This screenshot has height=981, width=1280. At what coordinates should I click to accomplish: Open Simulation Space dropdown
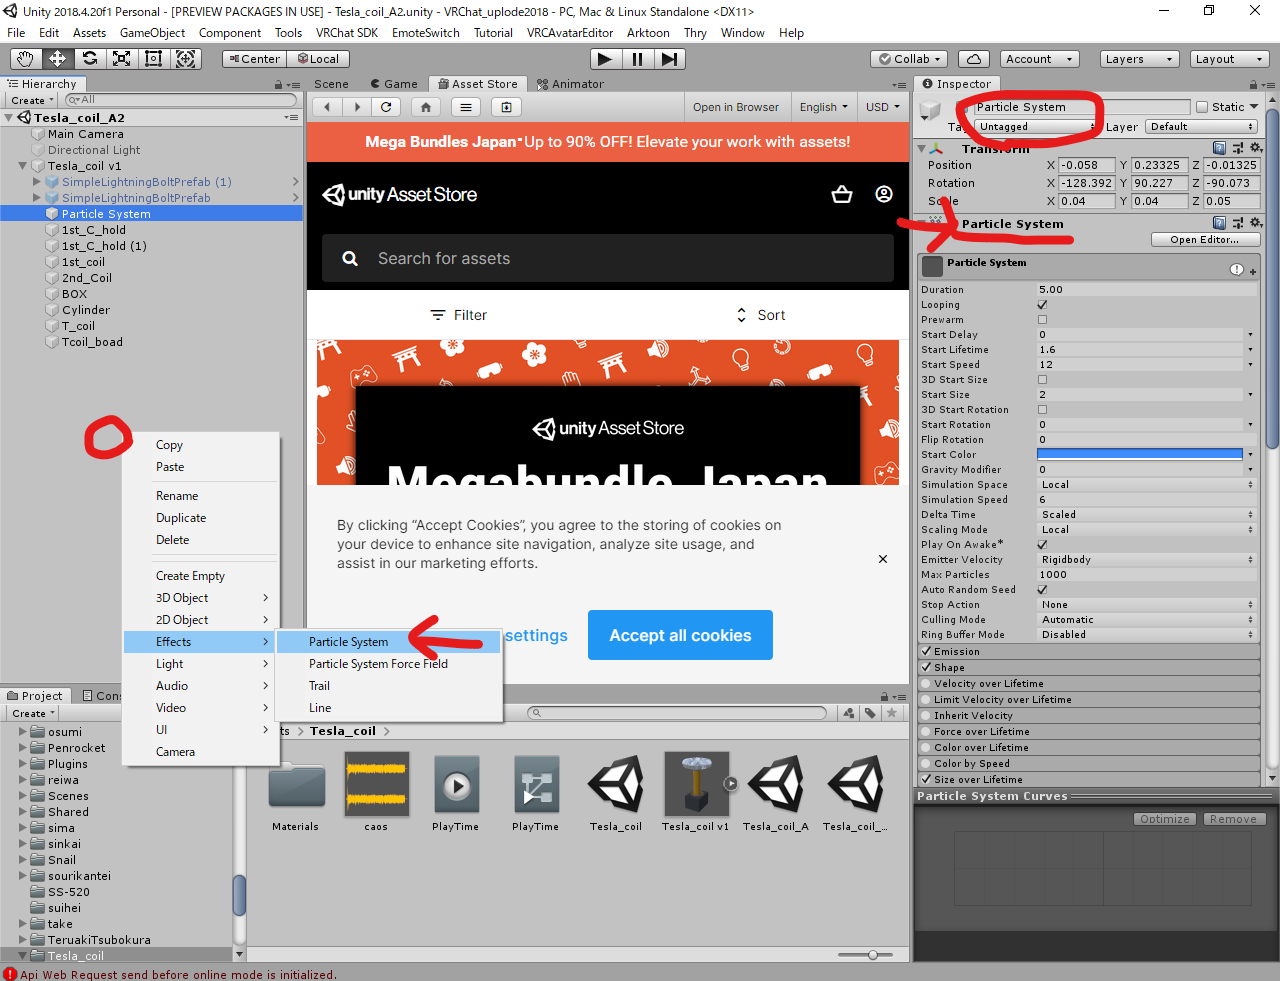coord(1147,485)
